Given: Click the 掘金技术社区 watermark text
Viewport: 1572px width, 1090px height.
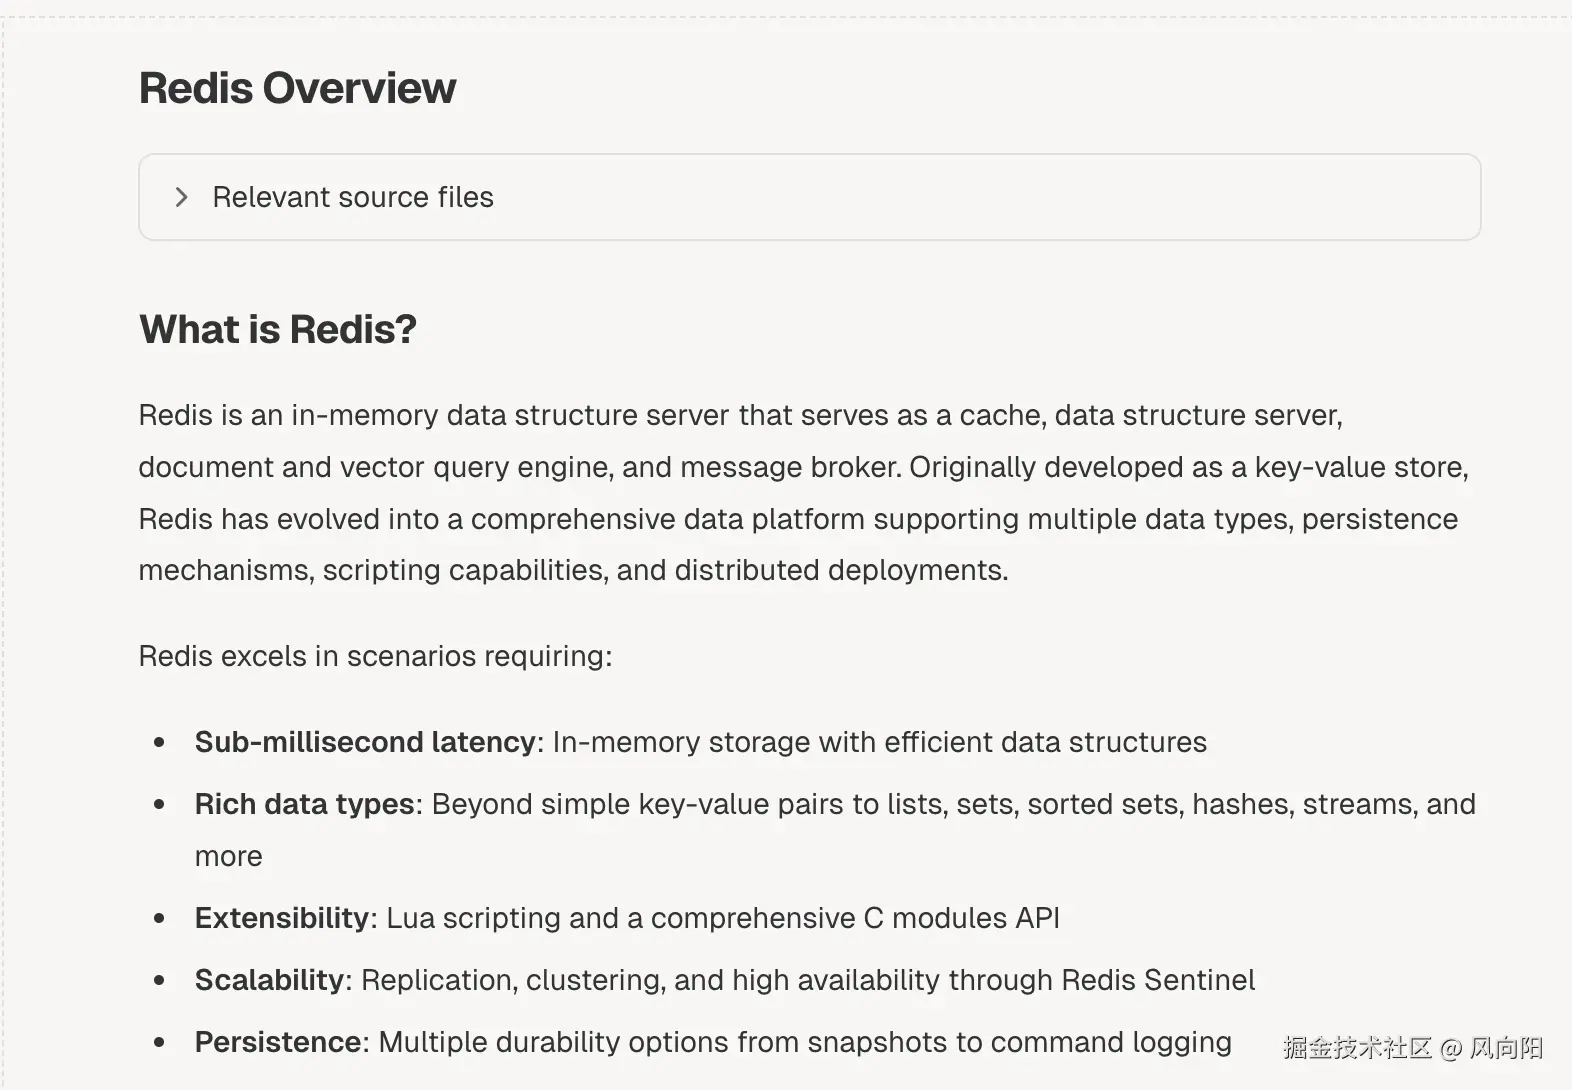Looking at the screenshot, I should [1357, 1047].
